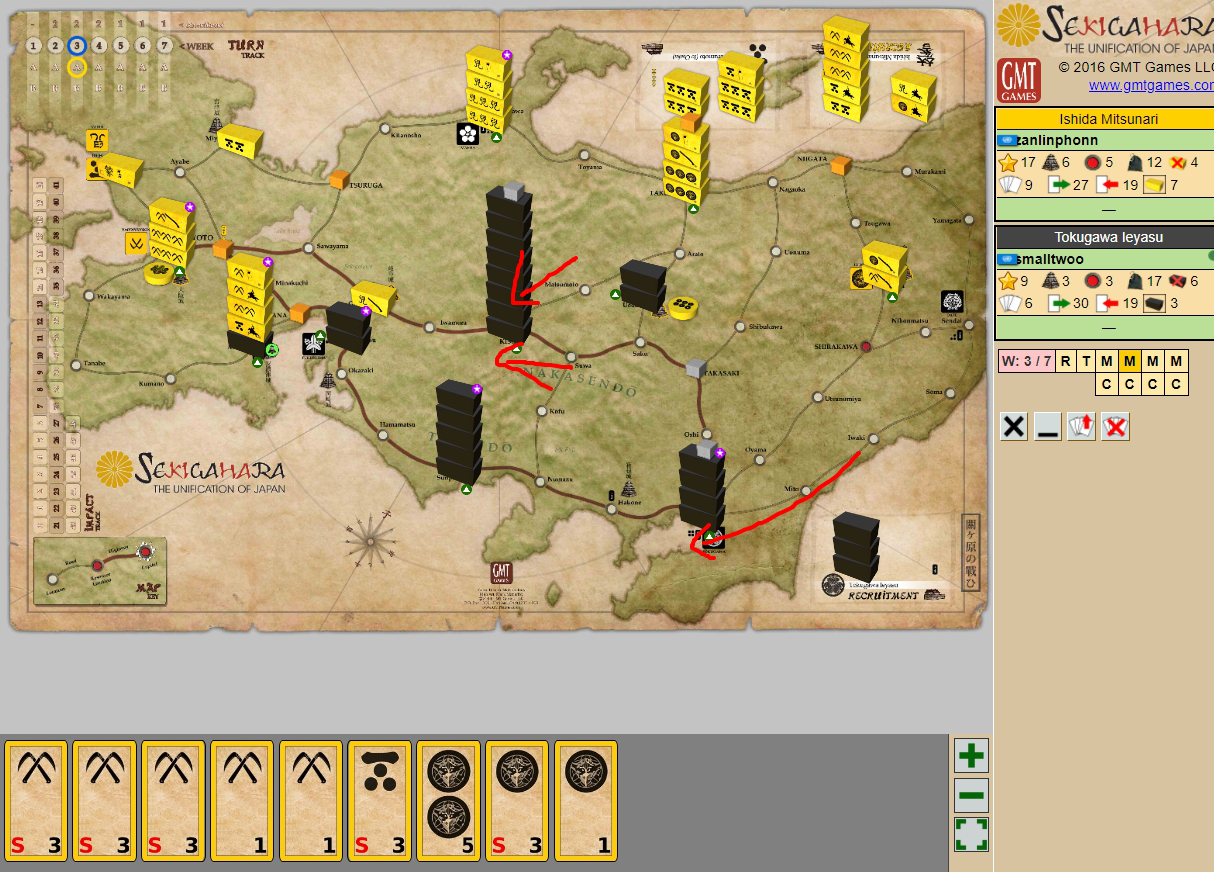This screenshot has height=872, width=1214.
Task: Open the www.gmtgames.com link
Action: click(1150, 85)
